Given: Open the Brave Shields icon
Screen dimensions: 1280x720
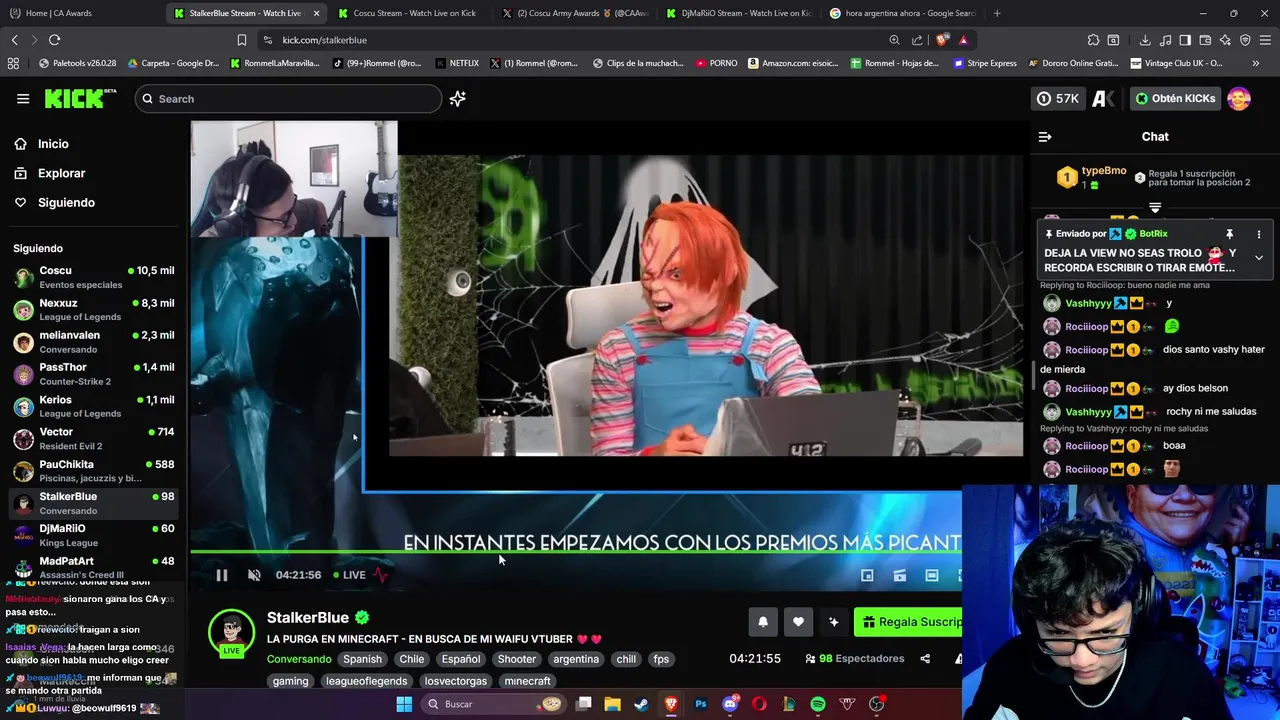Looking at the screenshot, I should pyautogui.click(x=942, y=40).
